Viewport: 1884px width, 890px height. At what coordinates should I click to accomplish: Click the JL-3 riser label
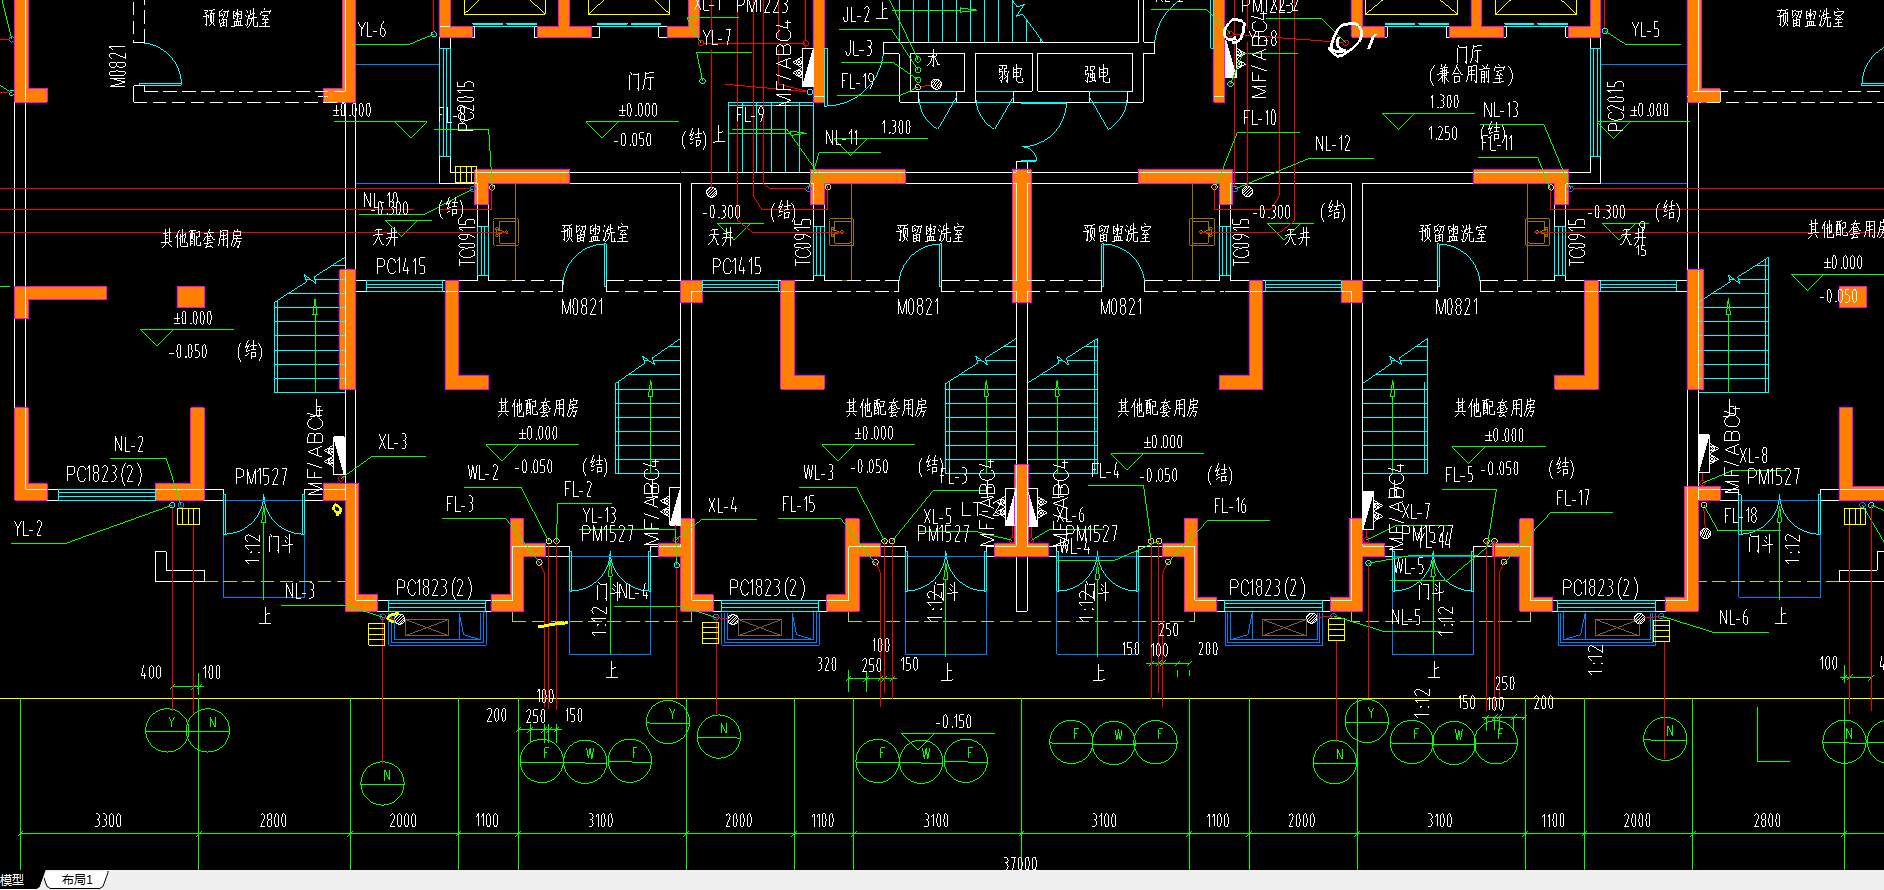pos(859,48)
